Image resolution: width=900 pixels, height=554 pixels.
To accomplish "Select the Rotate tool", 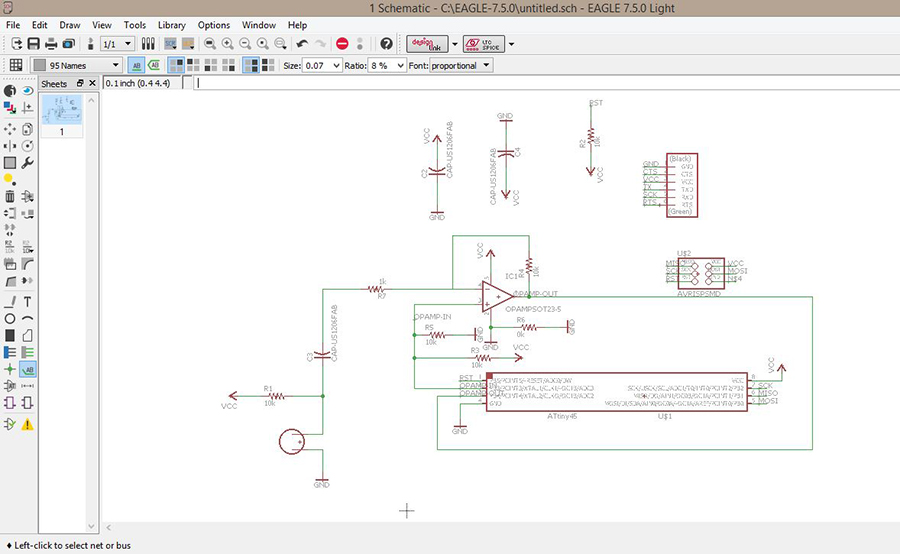I will pos(28,146).
